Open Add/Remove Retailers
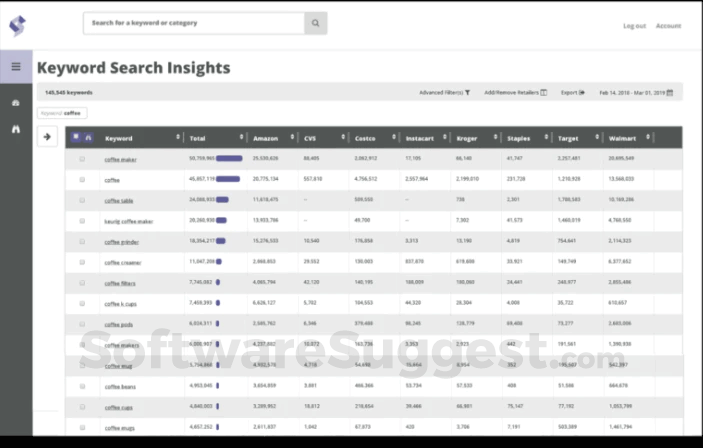 (x=515, y=92)
